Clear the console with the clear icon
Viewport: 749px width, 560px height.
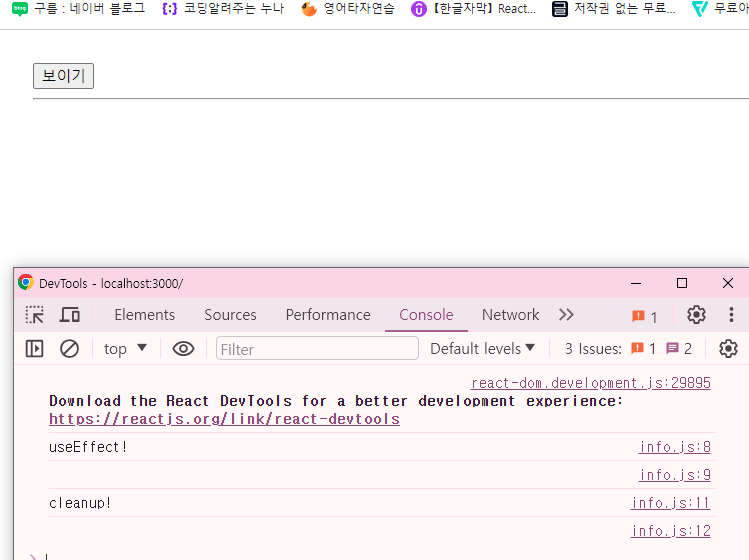pyautogui.click(x=69, y=349)
